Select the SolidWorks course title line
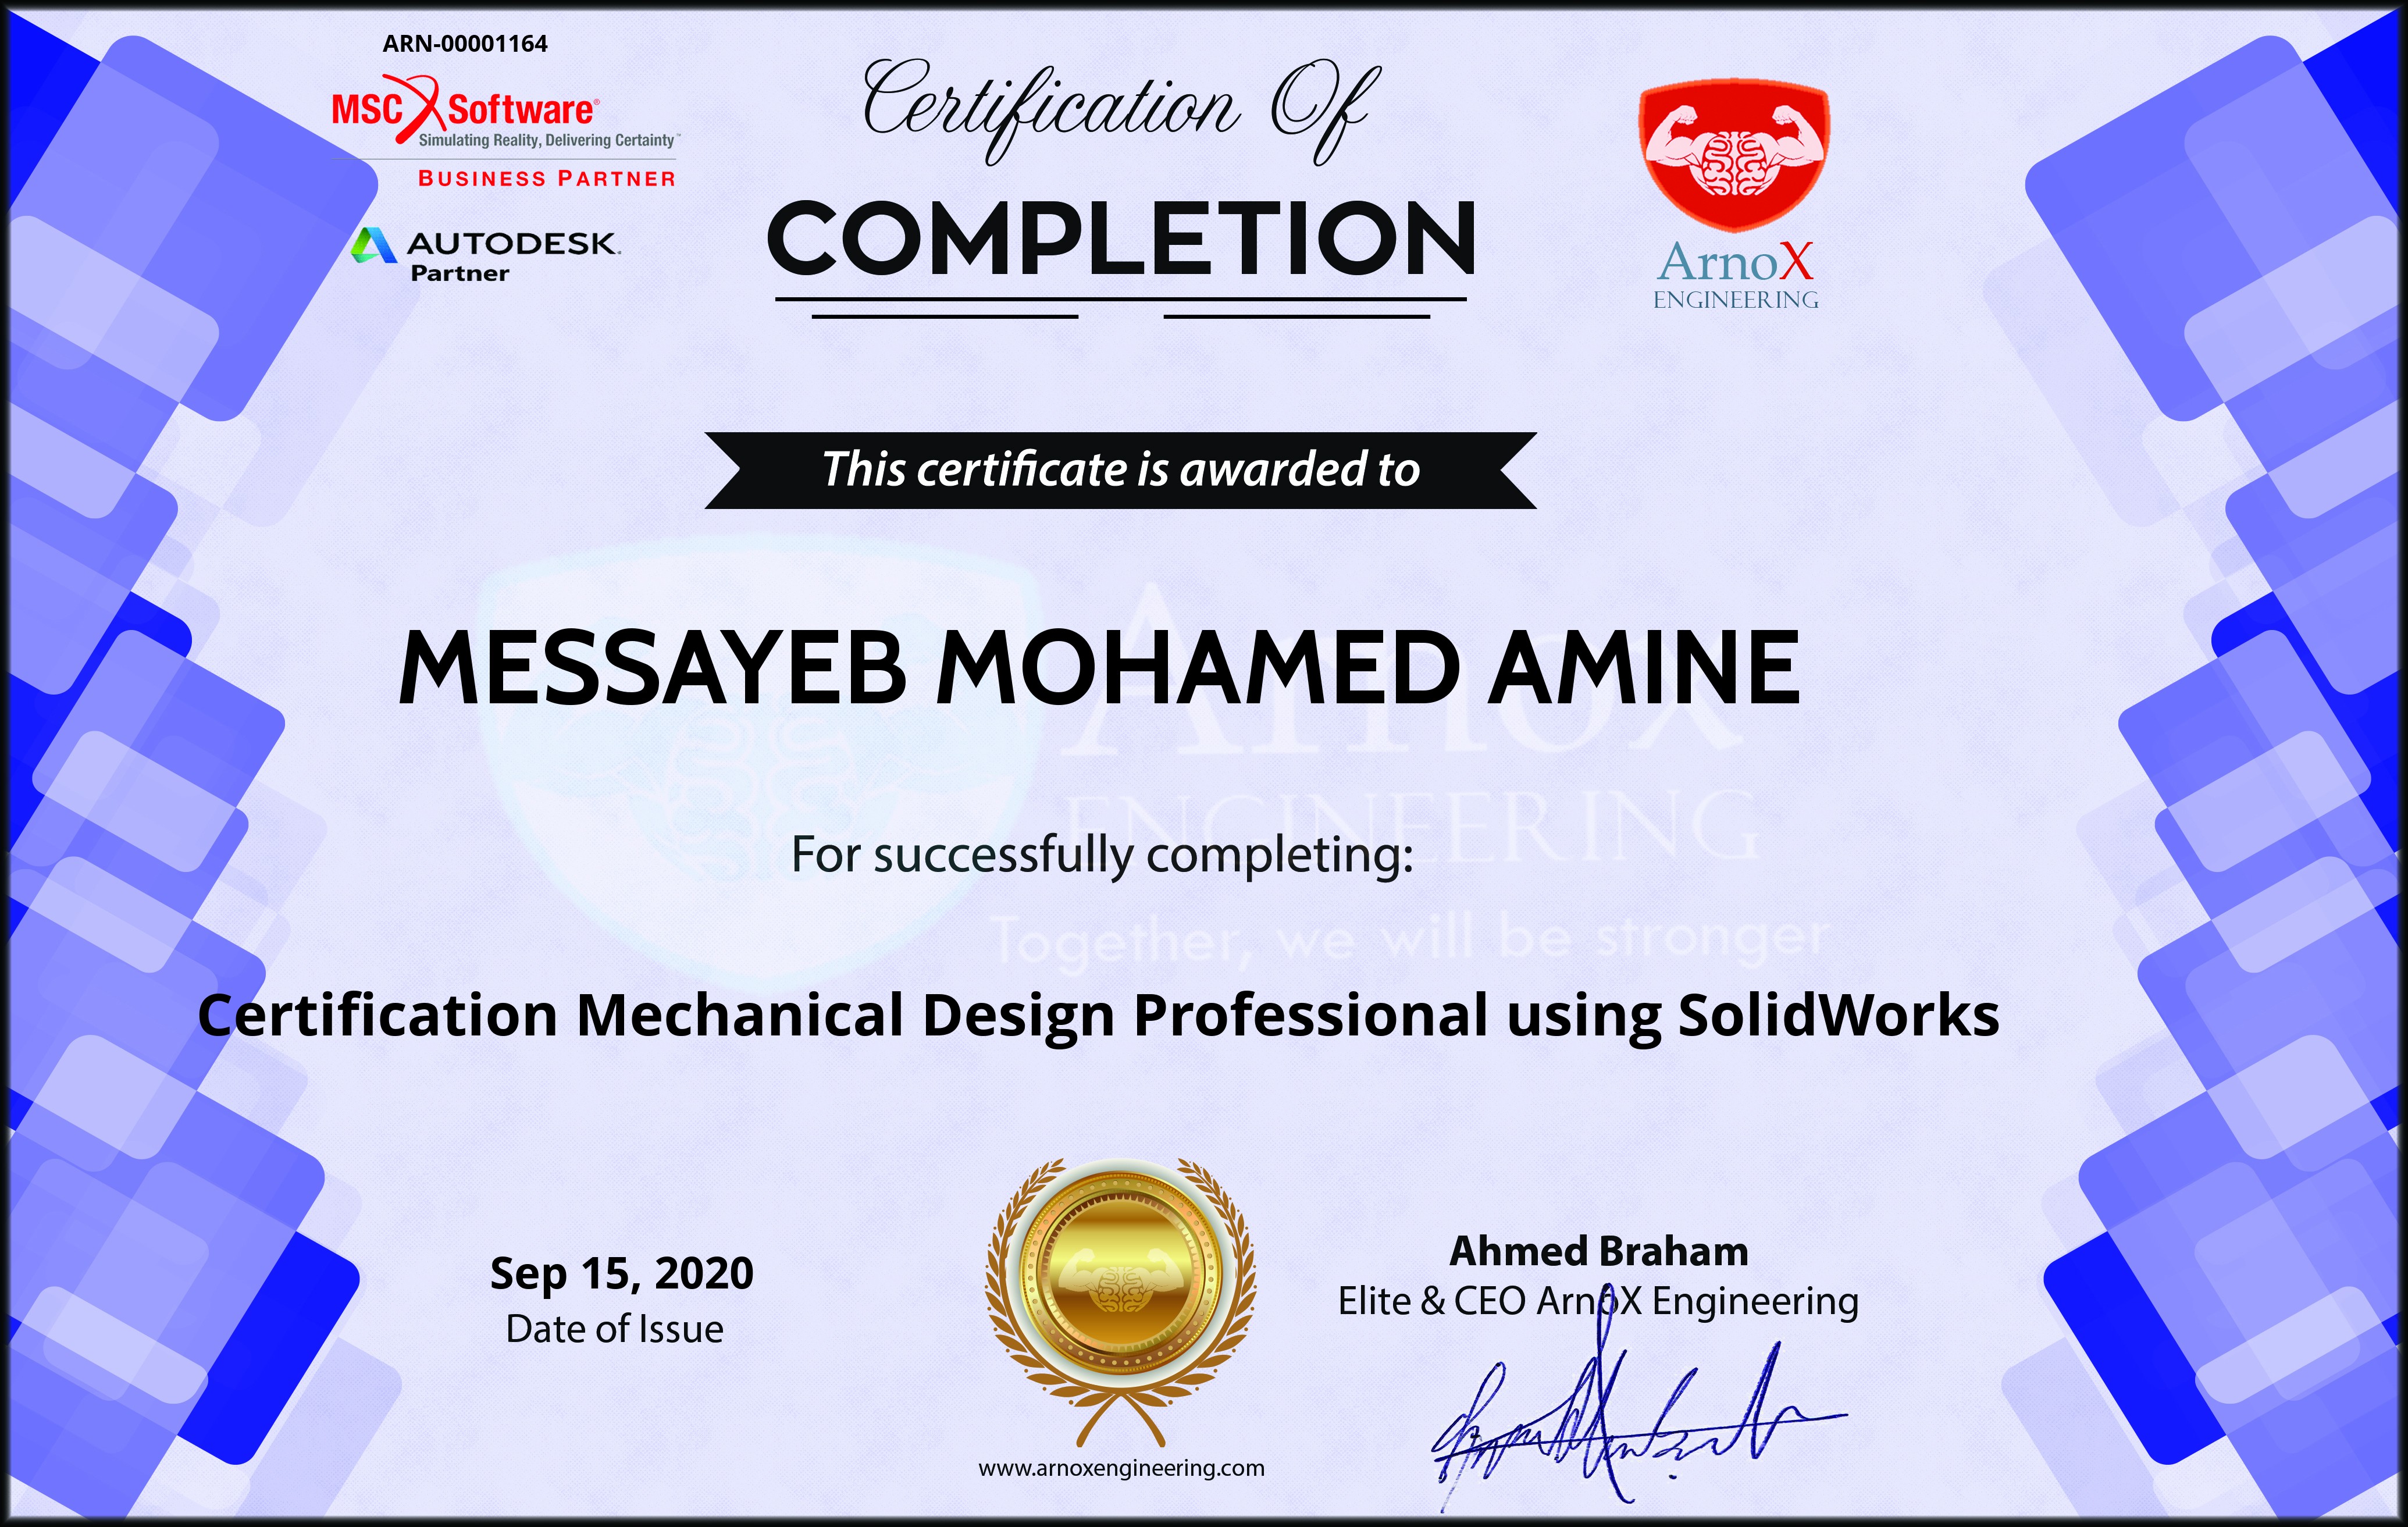The height and width of the screenshot is (1527, 2408). (x=1098, y=1016)
